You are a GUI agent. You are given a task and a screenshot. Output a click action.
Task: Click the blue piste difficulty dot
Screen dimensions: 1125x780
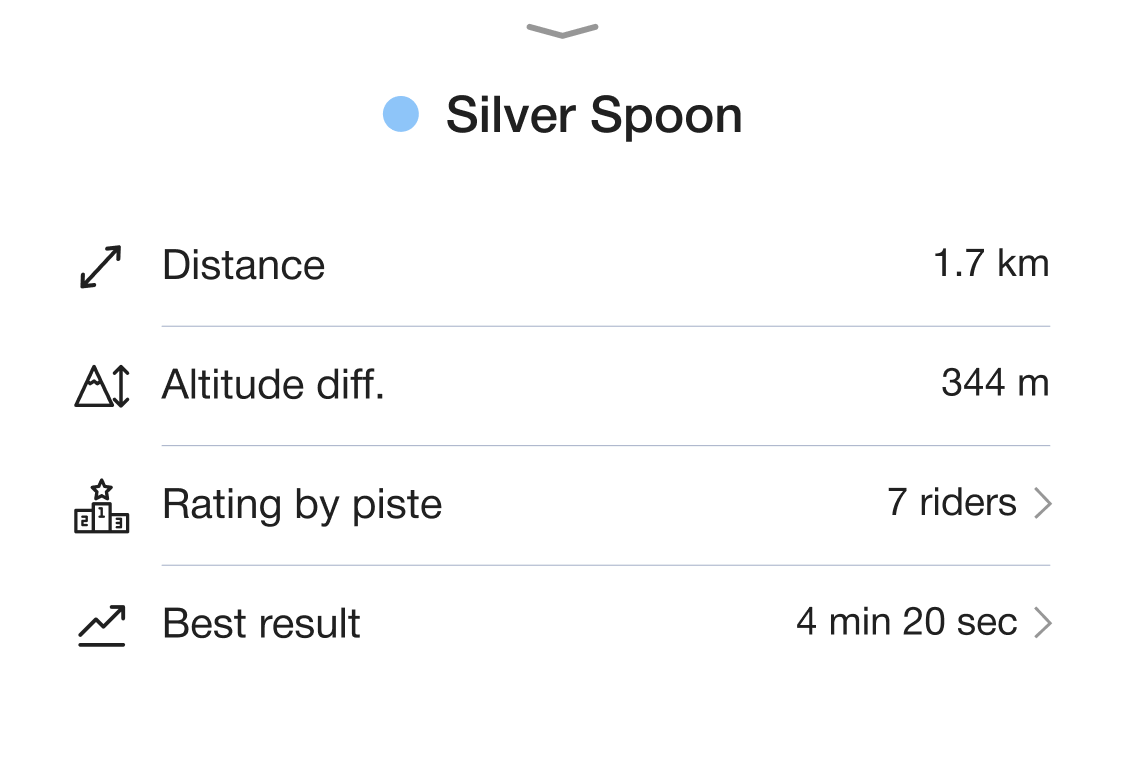tap(401, 114)
